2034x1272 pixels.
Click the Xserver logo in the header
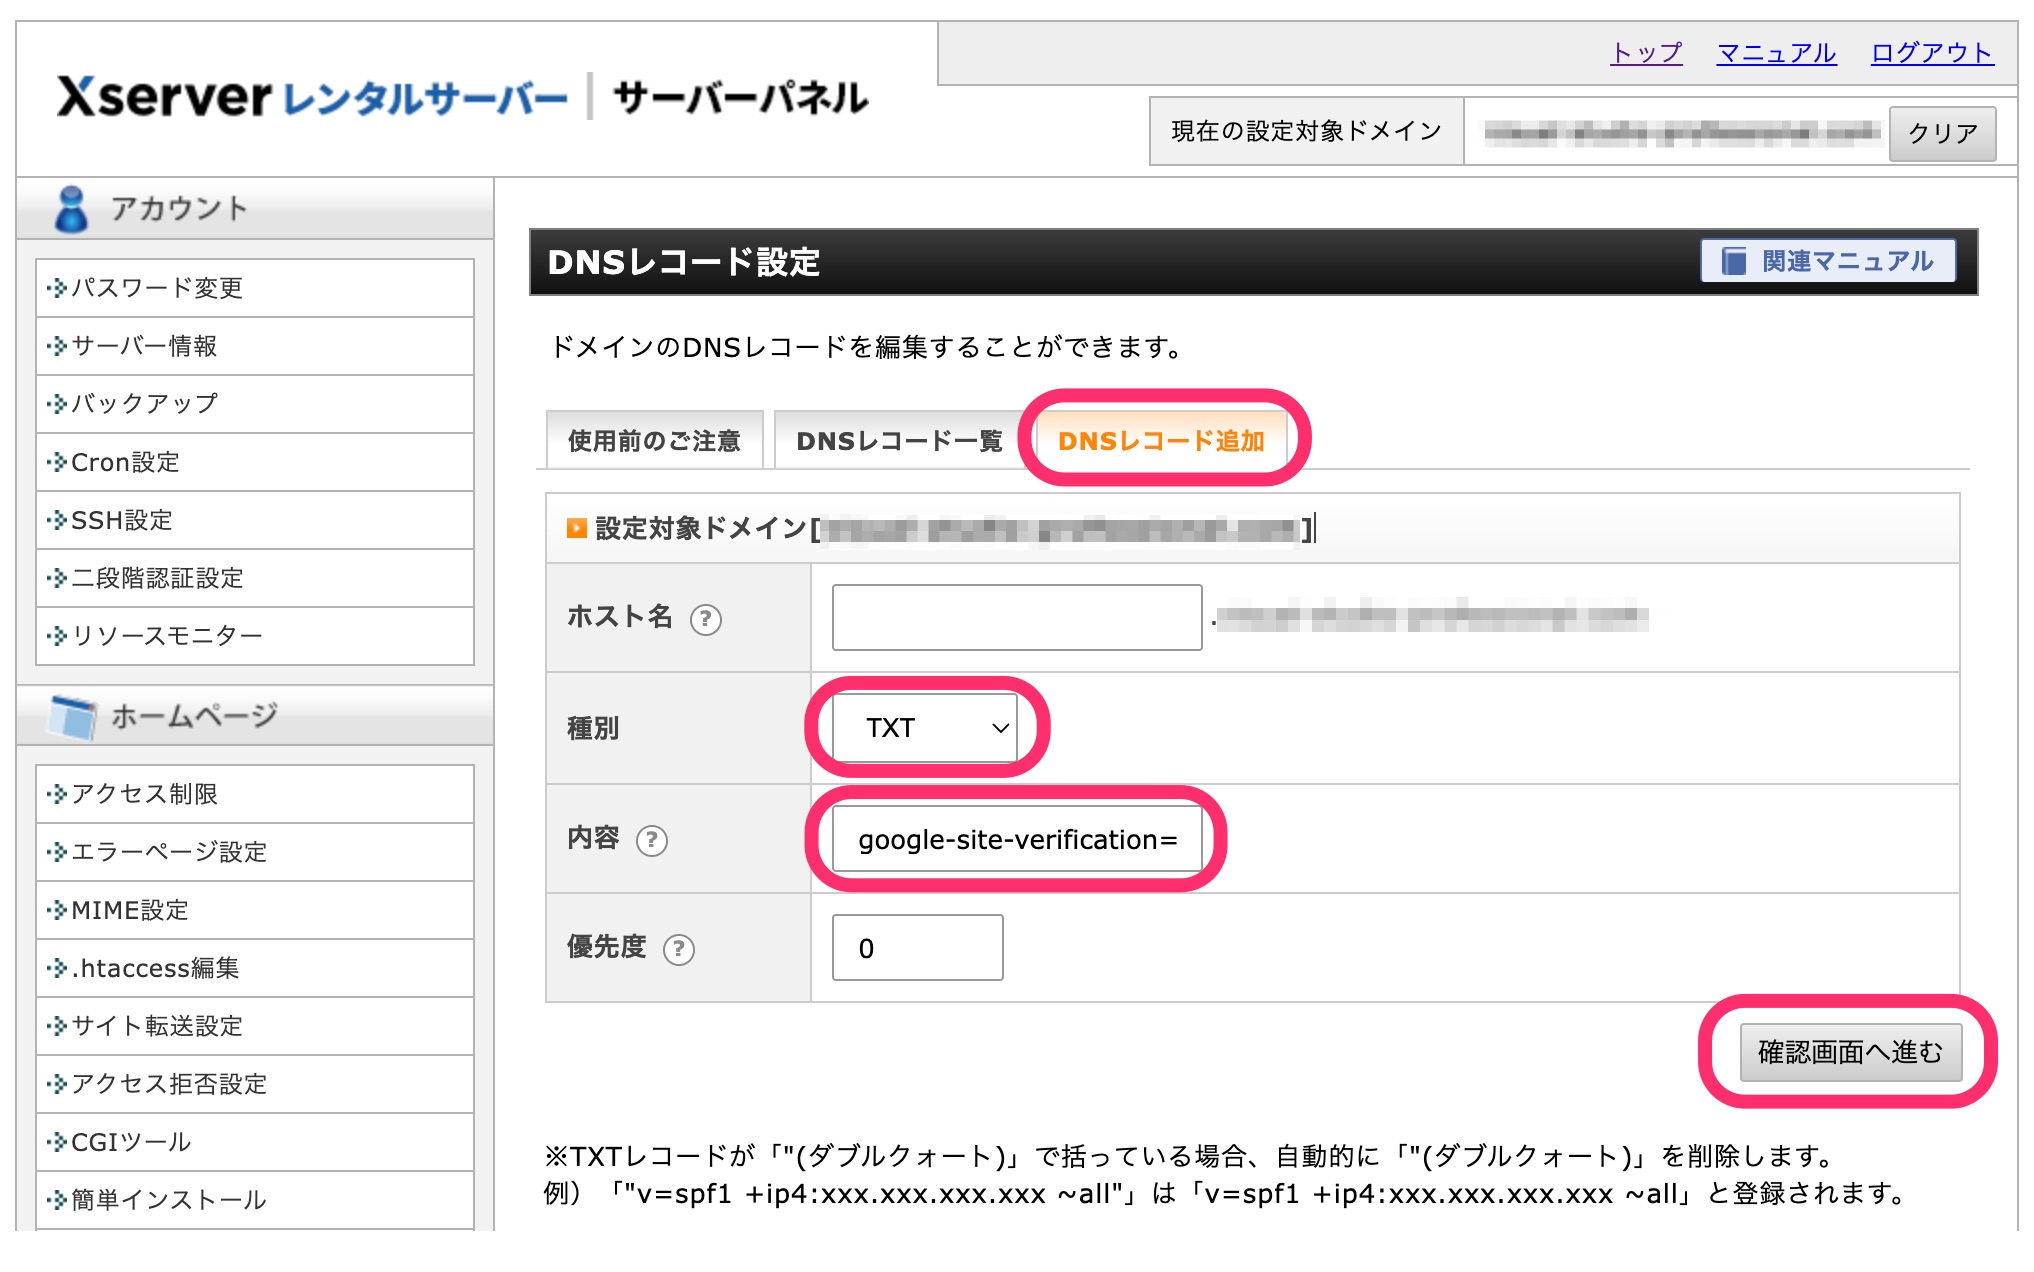[163, 98]
